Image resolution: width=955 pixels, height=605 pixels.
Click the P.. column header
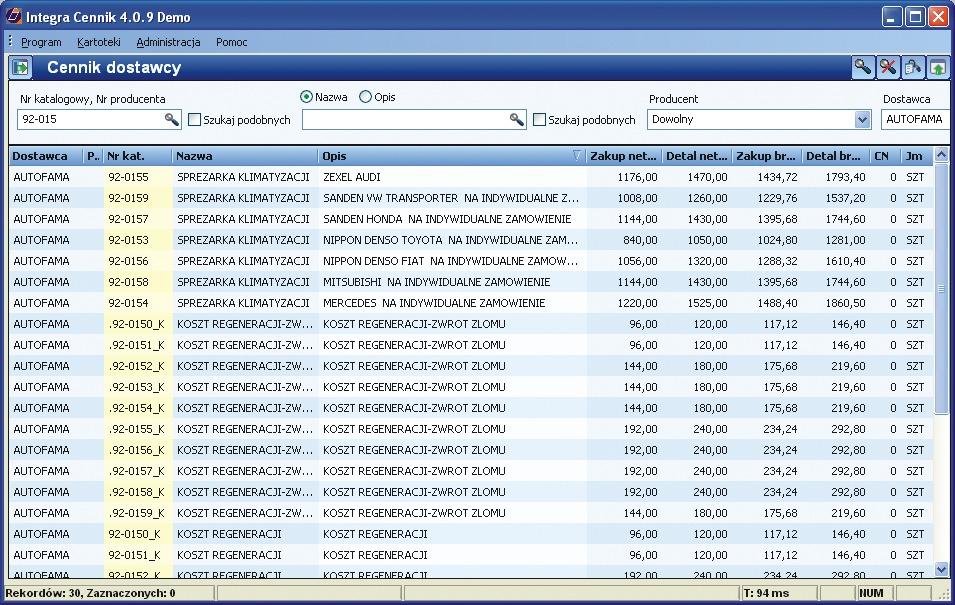tap(93, 156)
